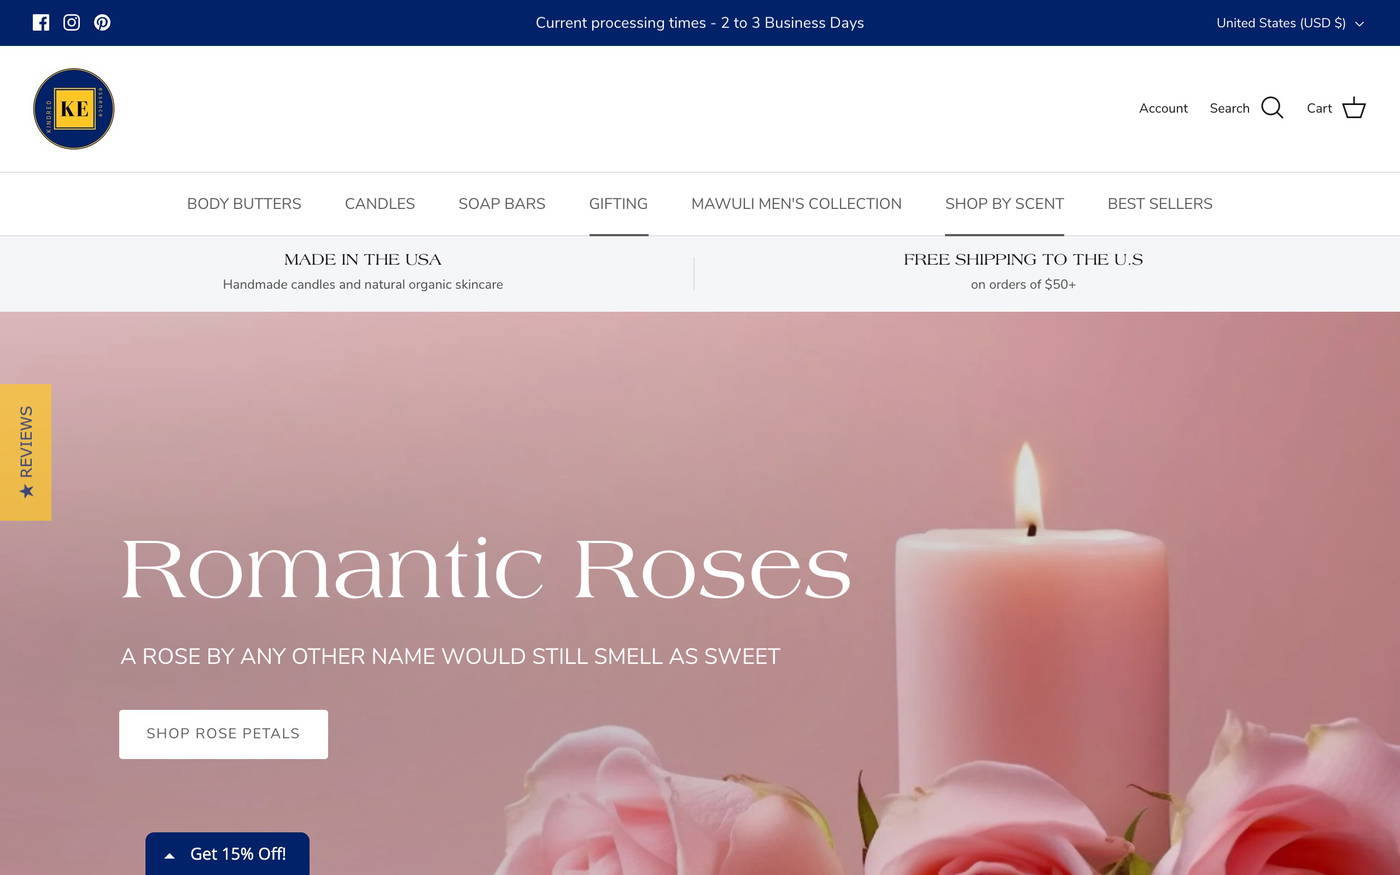Screen dimensions: 1400x875
Task: Select the Candles navigation item
Action: [x=380, y=204]
